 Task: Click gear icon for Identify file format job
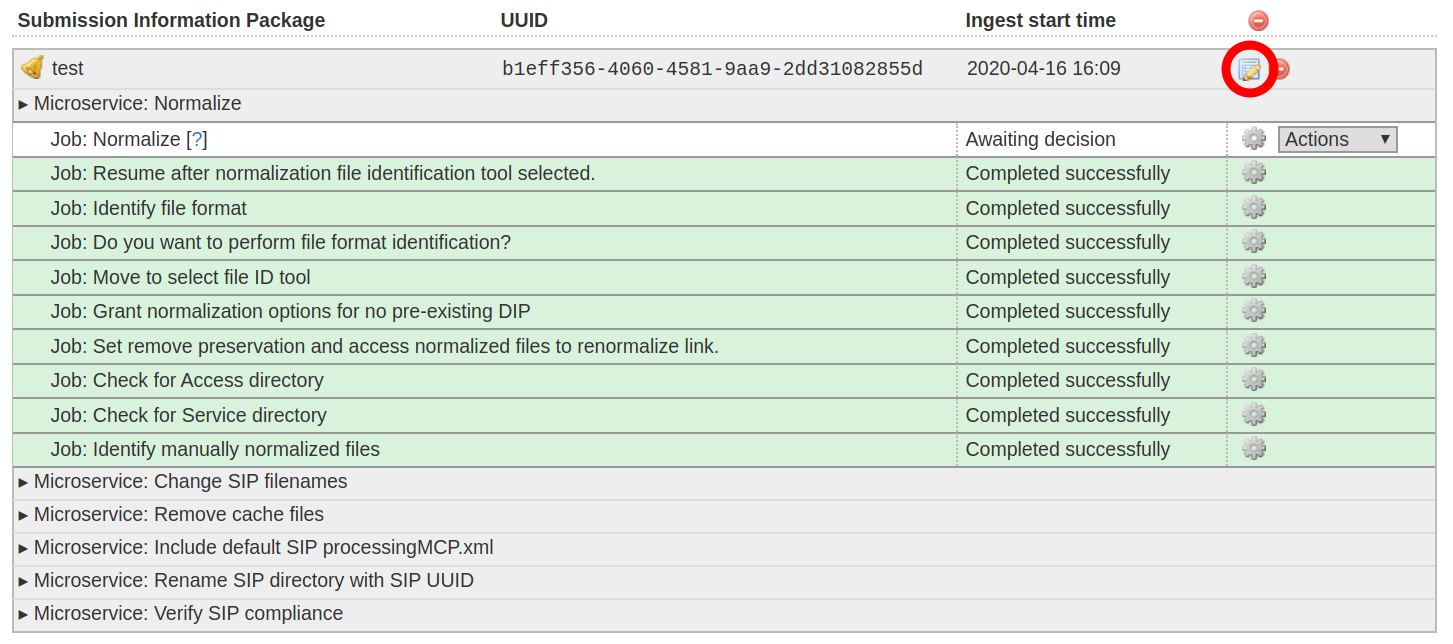pos(1253,208)
